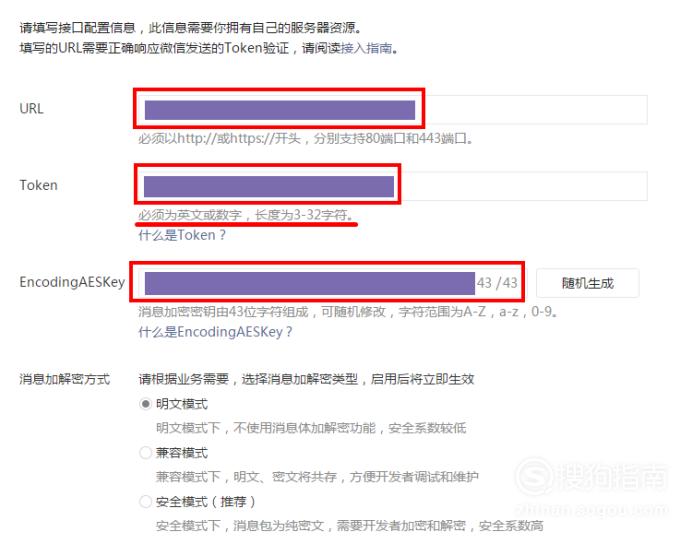Viewport: 692px width, 544px height.
Task: Click the 安全模式（推荐） option label text
Action: tap(205, 502)
